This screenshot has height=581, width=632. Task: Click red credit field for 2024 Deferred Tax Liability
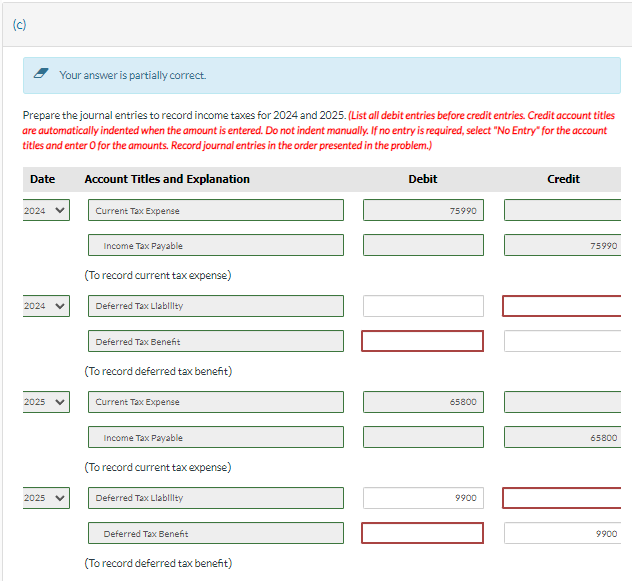coord(561,306)
